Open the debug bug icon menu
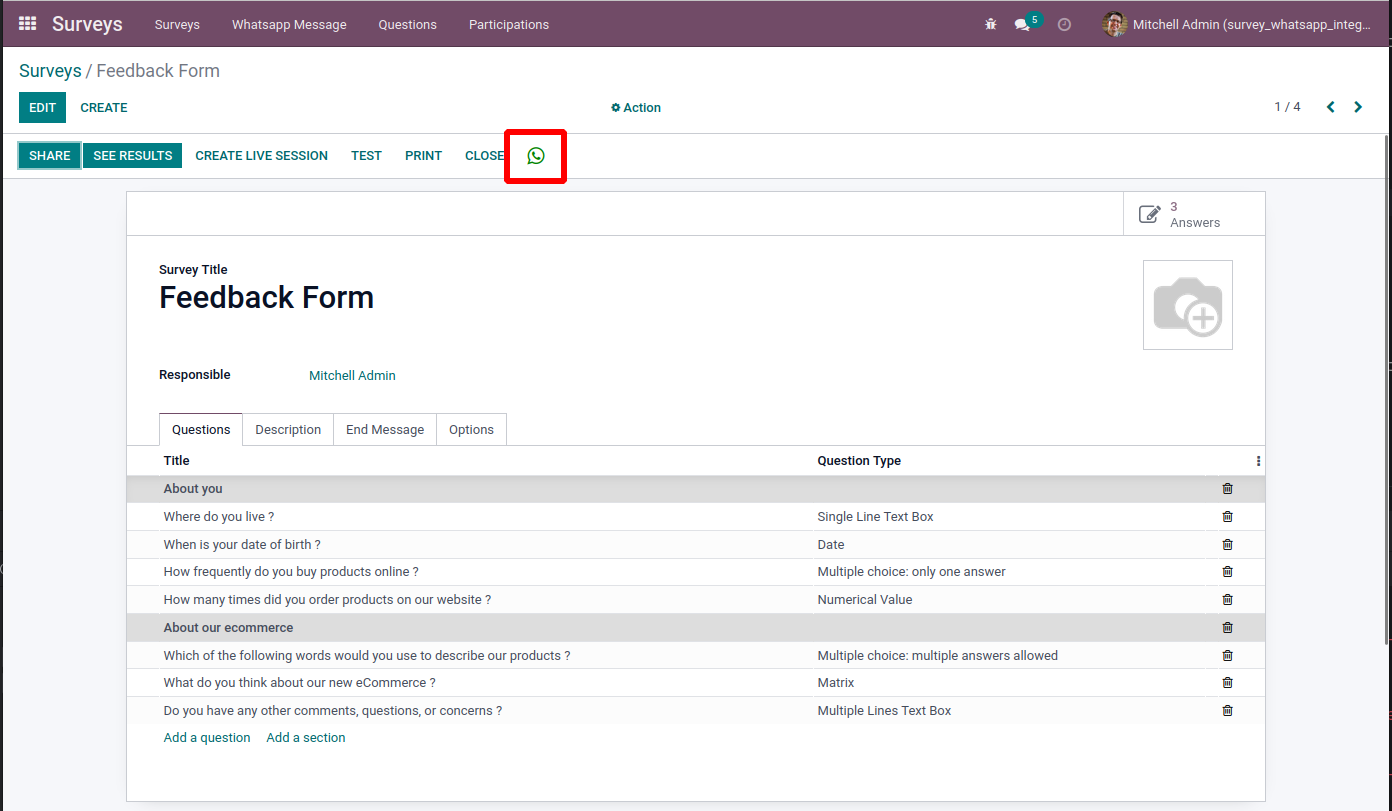1392x811 pixels. point(991,24)
